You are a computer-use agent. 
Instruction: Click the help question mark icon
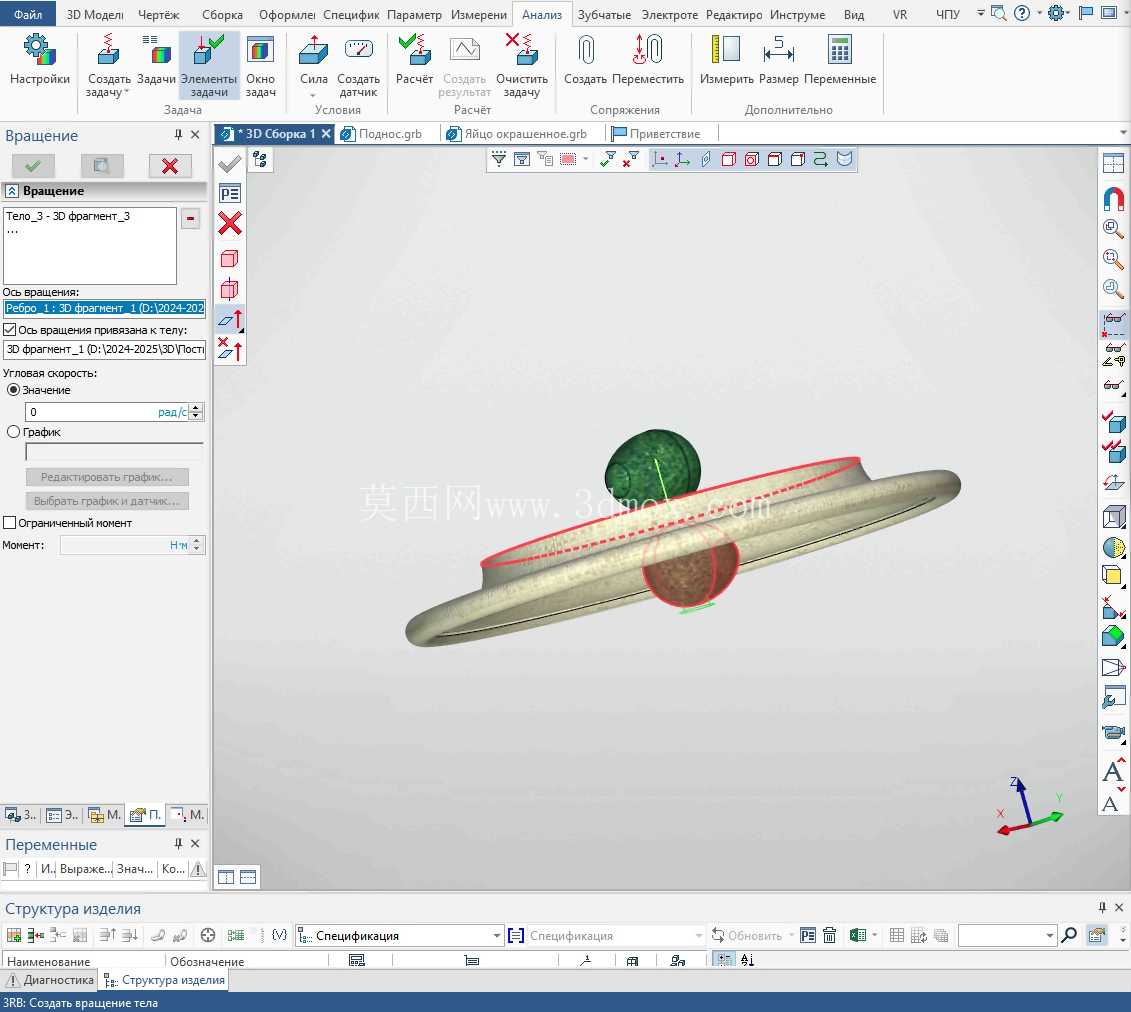pos(1022,13)
